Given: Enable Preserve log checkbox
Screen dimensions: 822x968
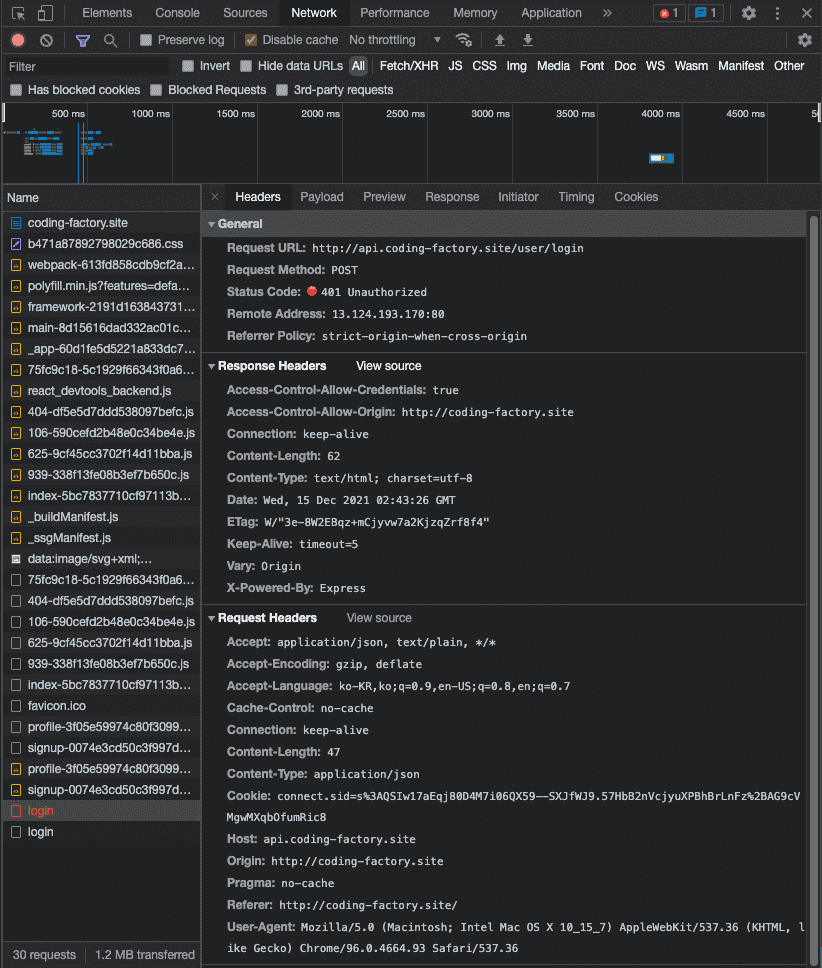Looking at the screenshot, I should point(146,40).
